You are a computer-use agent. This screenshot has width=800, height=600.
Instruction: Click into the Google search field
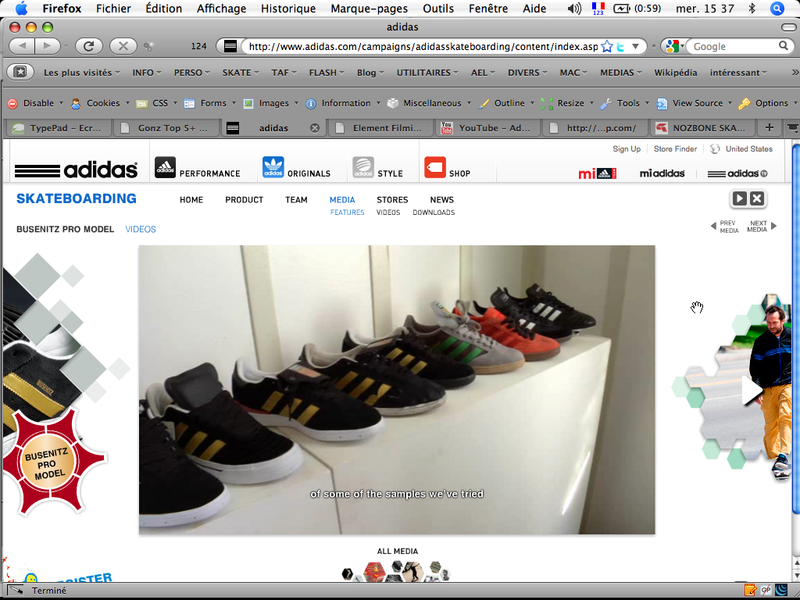(733, 46)
